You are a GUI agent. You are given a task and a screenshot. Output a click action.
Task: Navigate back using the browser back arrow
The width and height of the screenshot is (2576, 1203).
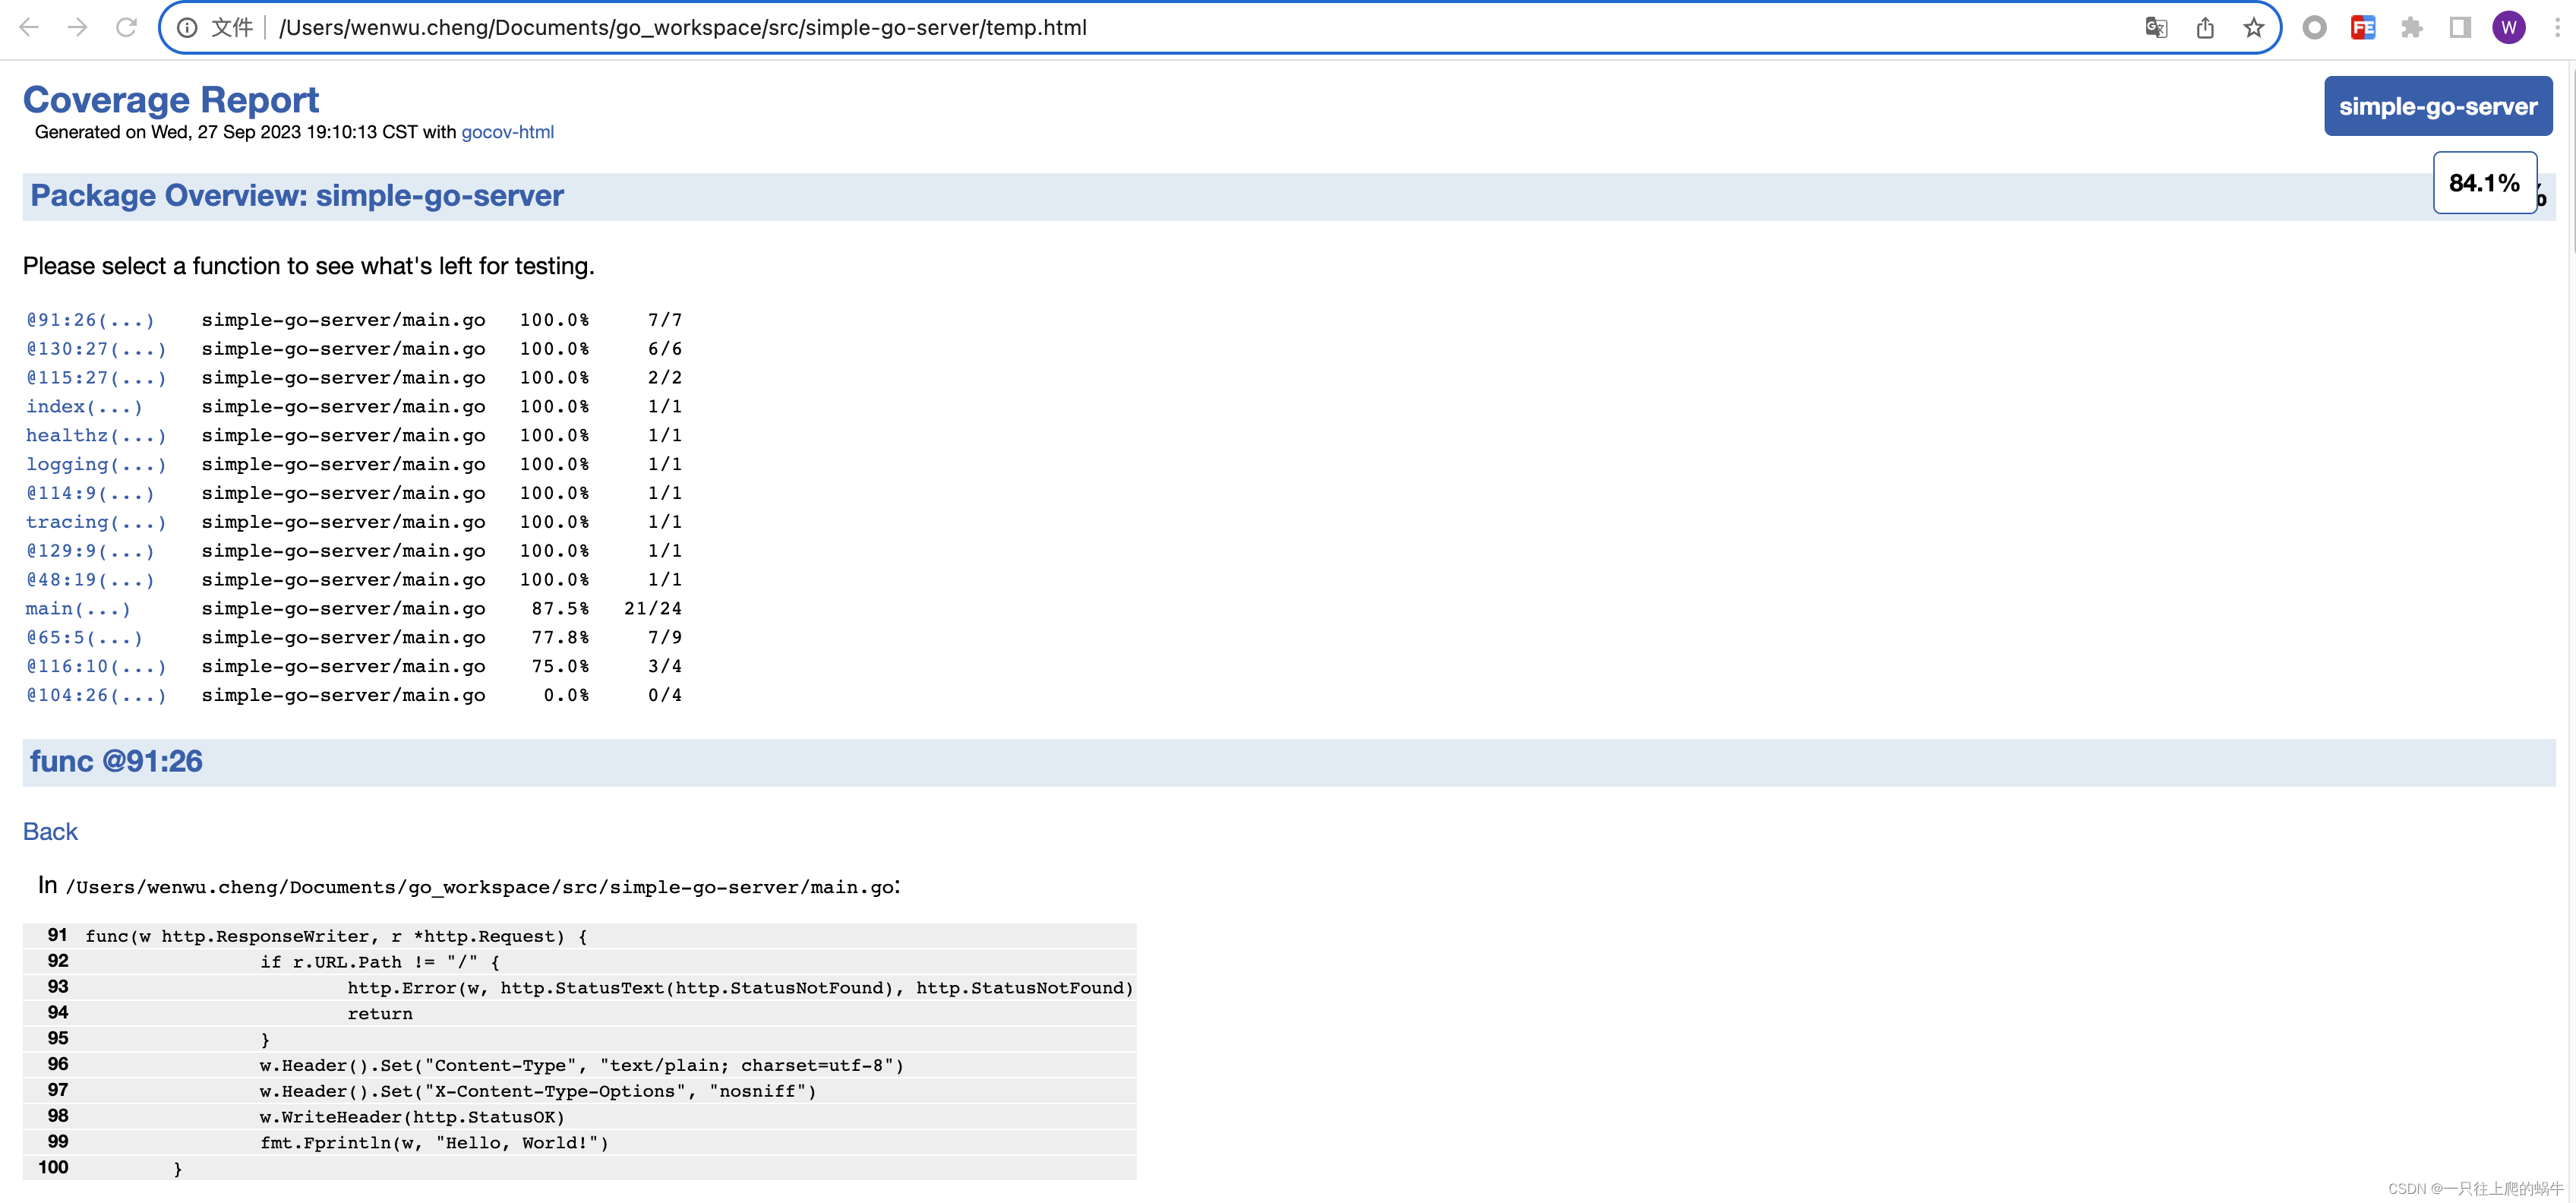pos(29,27)
